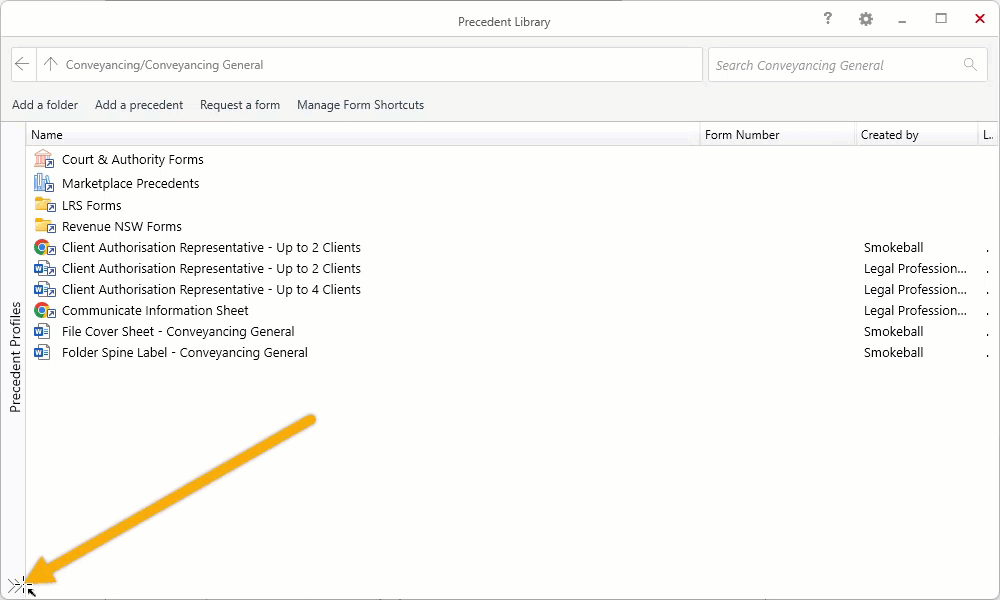Screen dimensions: 1000x600
Task: Click Word icon of Up to 4 Clients row
Action: point(44,289)
